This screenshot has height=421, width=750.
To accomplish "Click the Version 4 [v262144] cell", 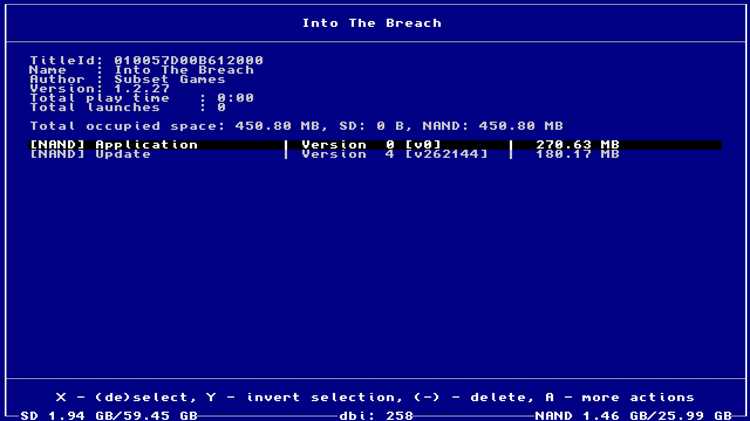I will pyautogui.click(x=395, y=154).
